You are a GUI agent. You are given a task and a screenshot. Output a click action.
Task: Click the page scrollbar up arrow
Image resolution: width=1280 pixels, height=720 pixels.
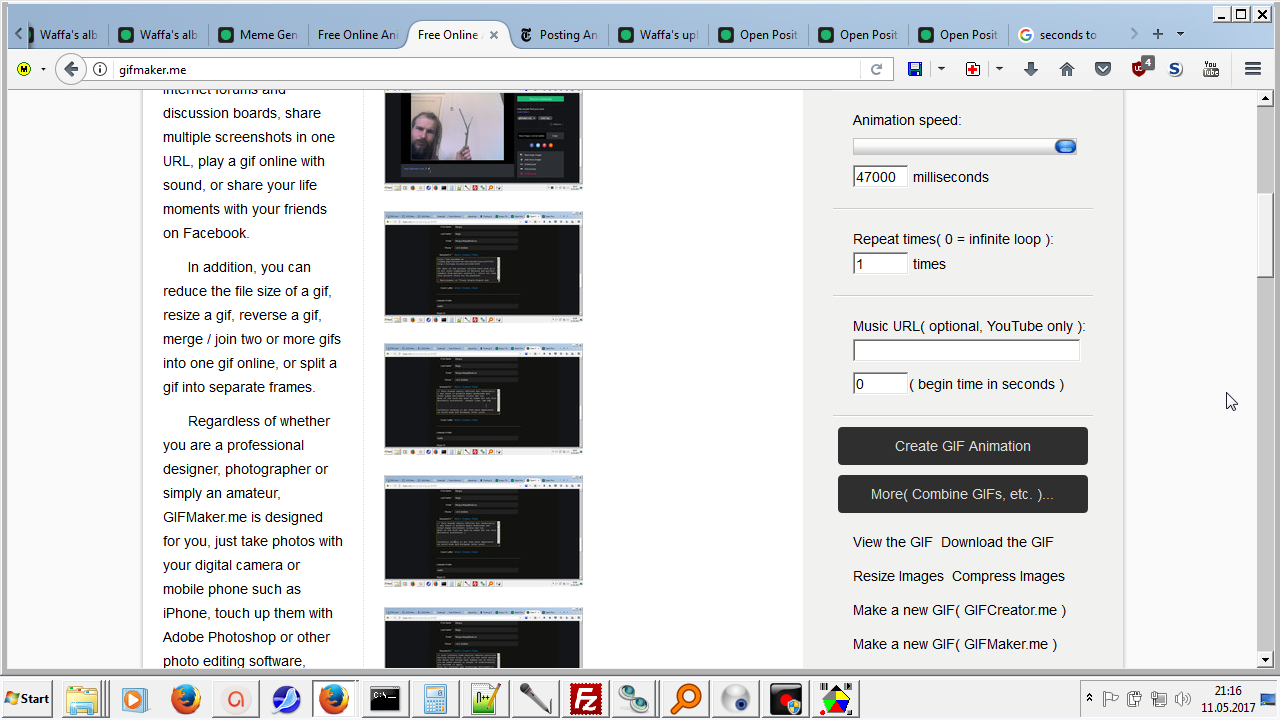pyautogui.click(x=1265, y=98)
